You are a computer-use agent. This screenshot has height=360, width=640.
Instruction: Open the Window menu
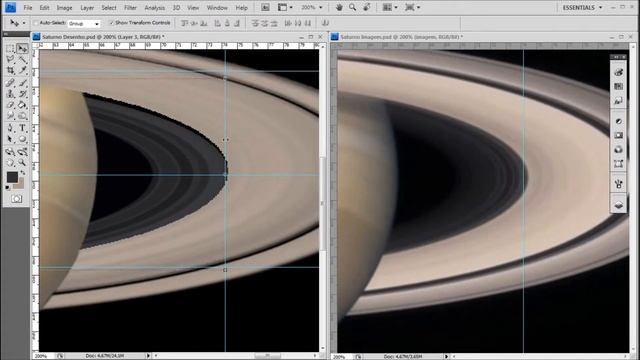[x=217, y=8]
